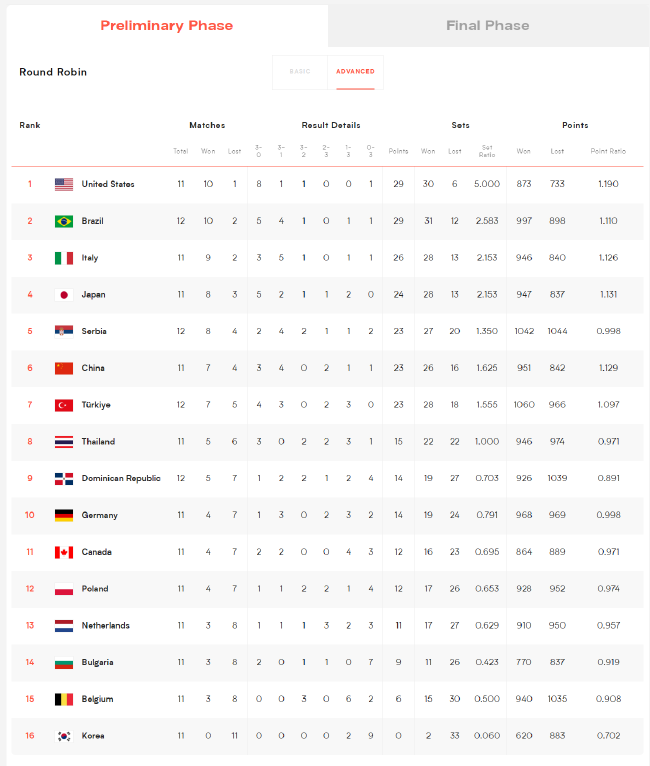The width and height of the screenshot is (650, 766).
Task: Click the Belgium flag icon
Action: pos(64,699)
